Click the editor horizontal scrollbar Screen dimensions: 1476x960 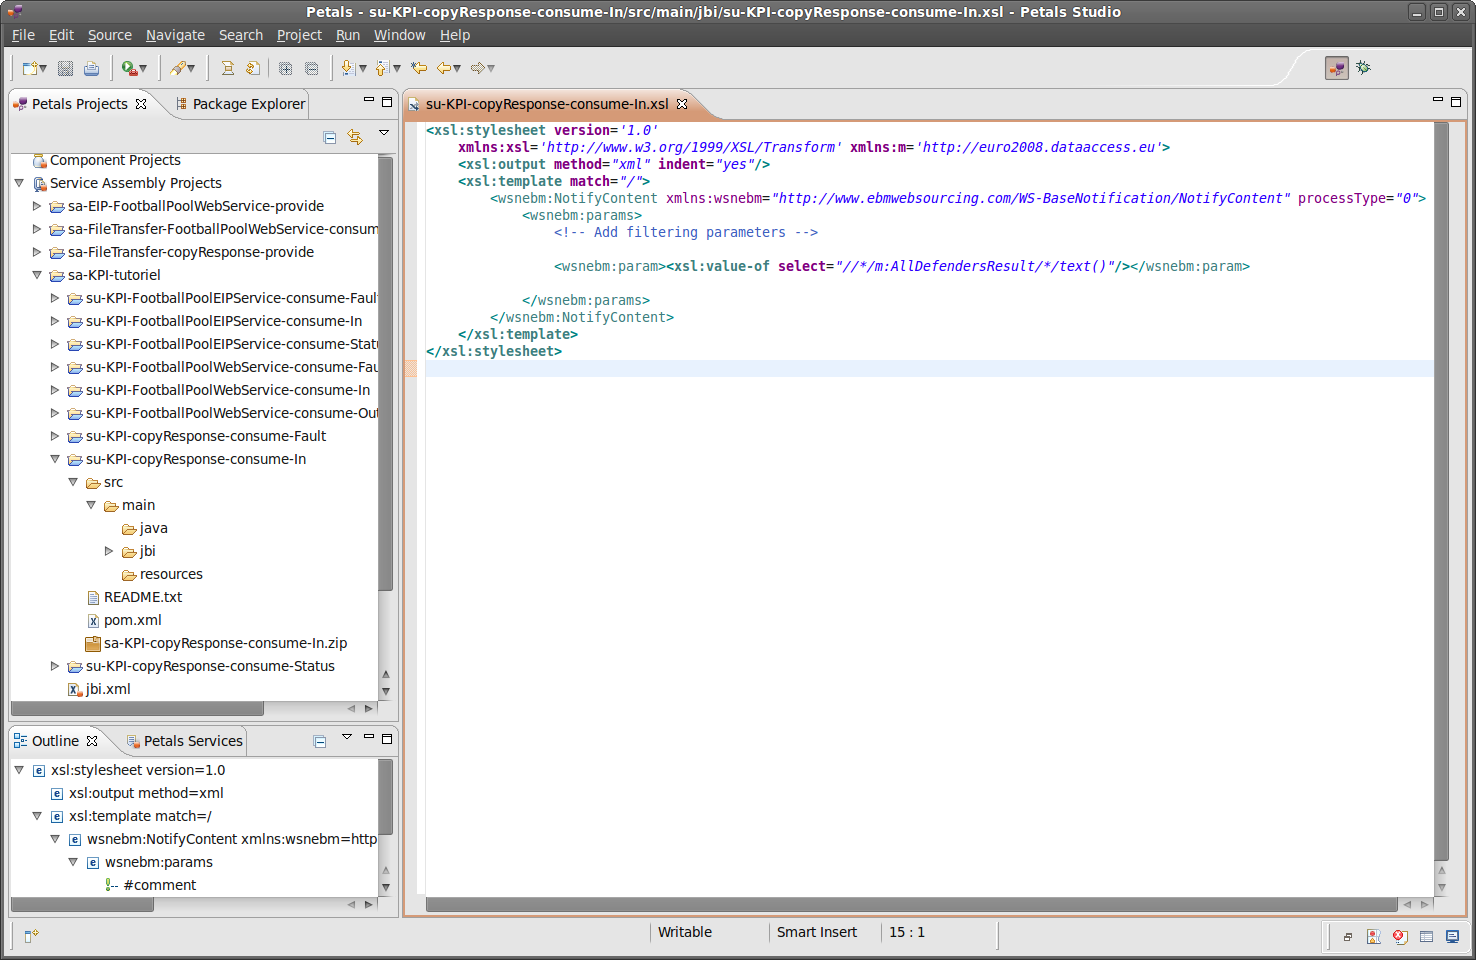tap(910, 905)
